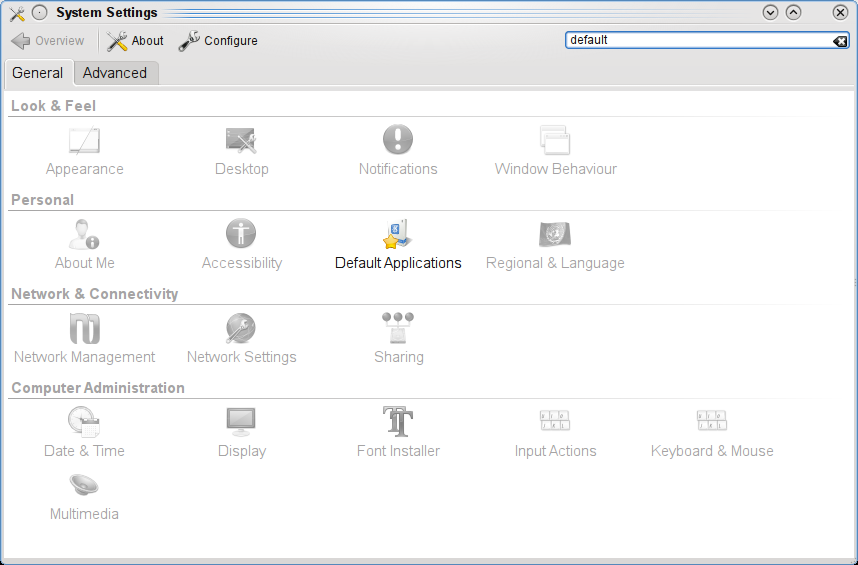This screenshot has height=565, width=858.
Task: Select the General tab
Action: click(x=38, y=73)
